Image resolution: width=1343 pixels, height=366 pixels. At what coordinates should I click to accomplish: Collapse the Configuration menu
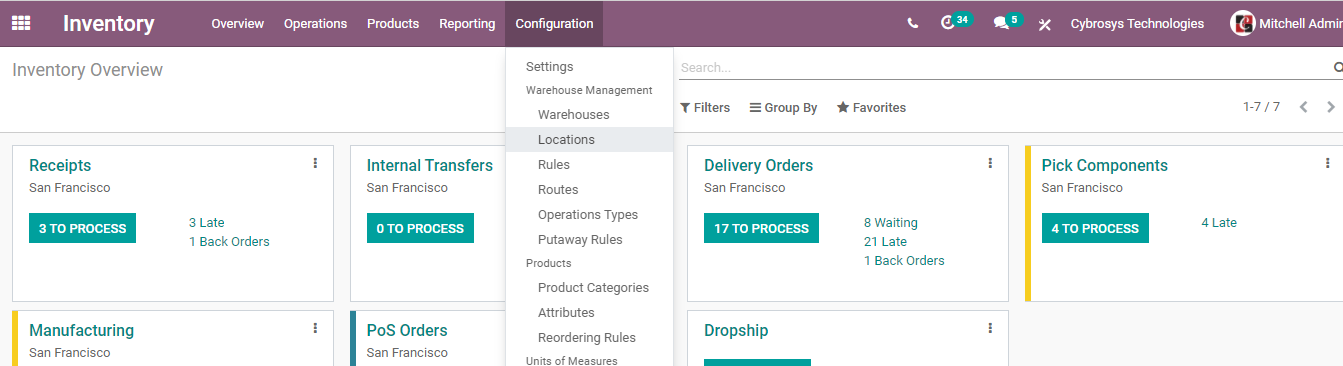[x=554, y=23]
